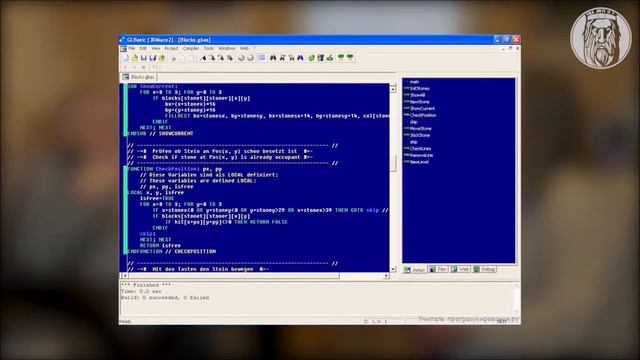The height and width of the screenshot is (360, 640).
Task: Click the 'LOCAL x, y, isfree' line
Action: point(156,193)
